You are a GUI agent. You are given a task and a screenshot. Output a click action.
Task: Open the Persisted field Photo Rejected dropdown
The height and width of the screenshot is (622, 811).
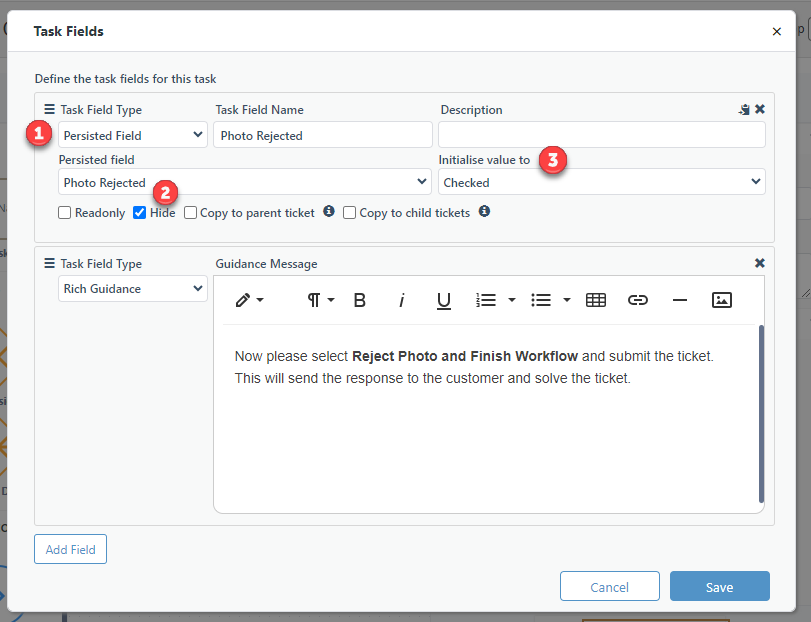point(245,182)
